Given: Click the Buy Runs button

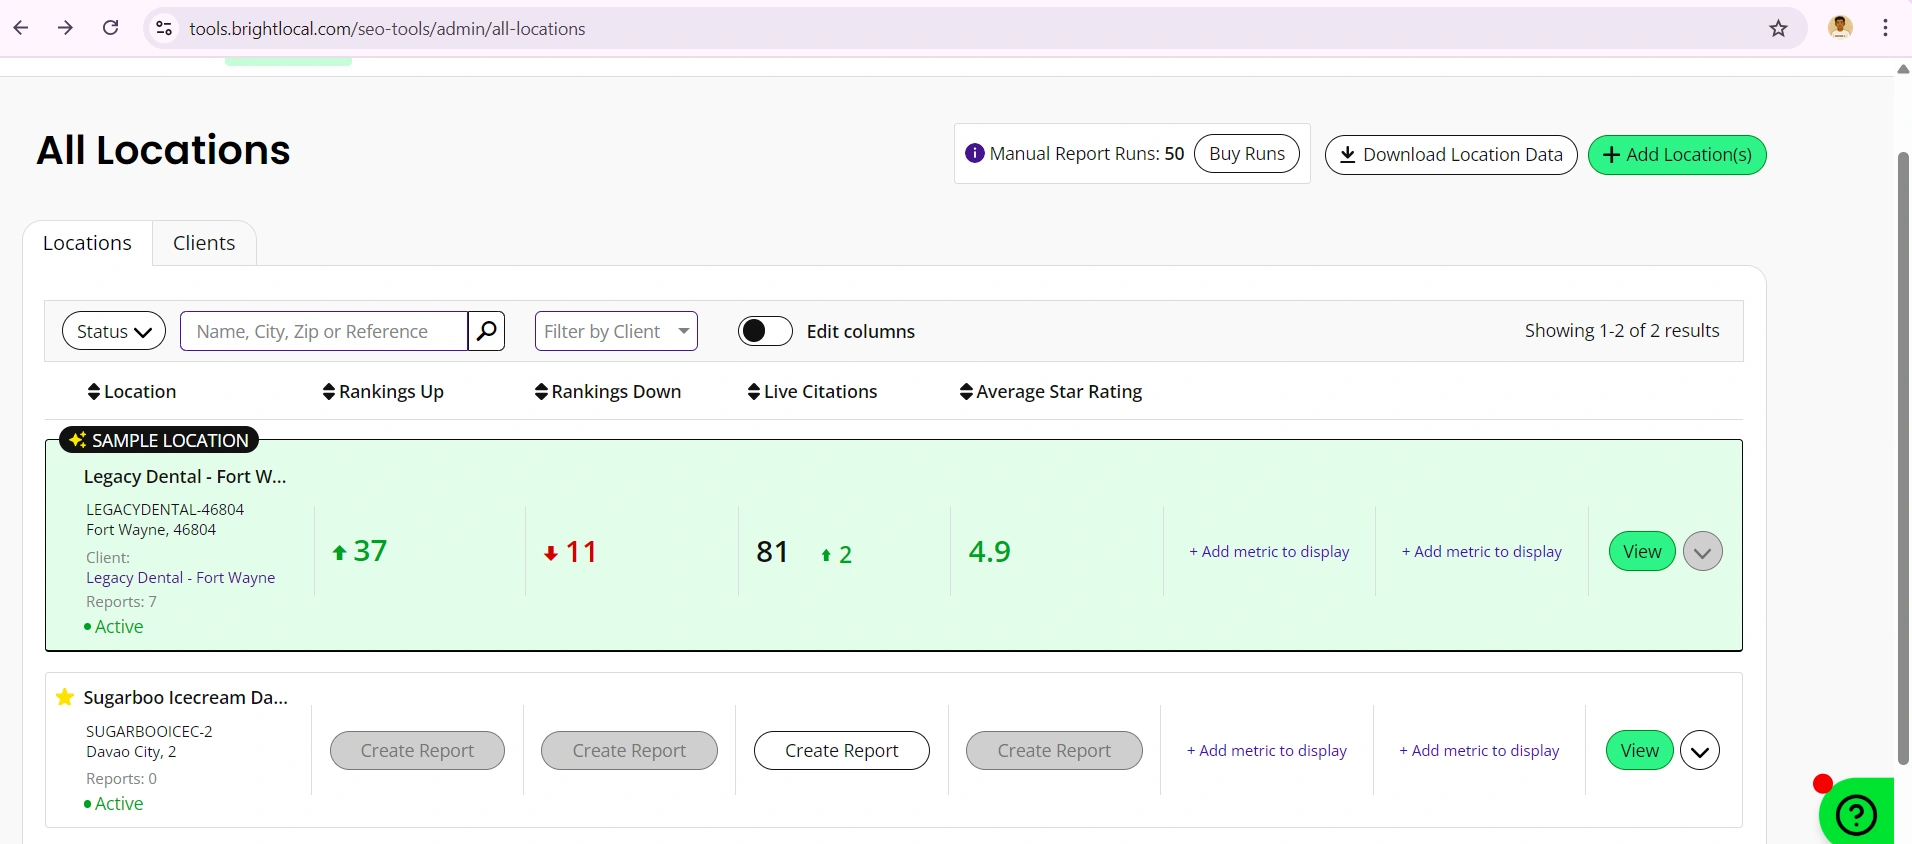Looking at the screenshot, I should coord(1247,153).
